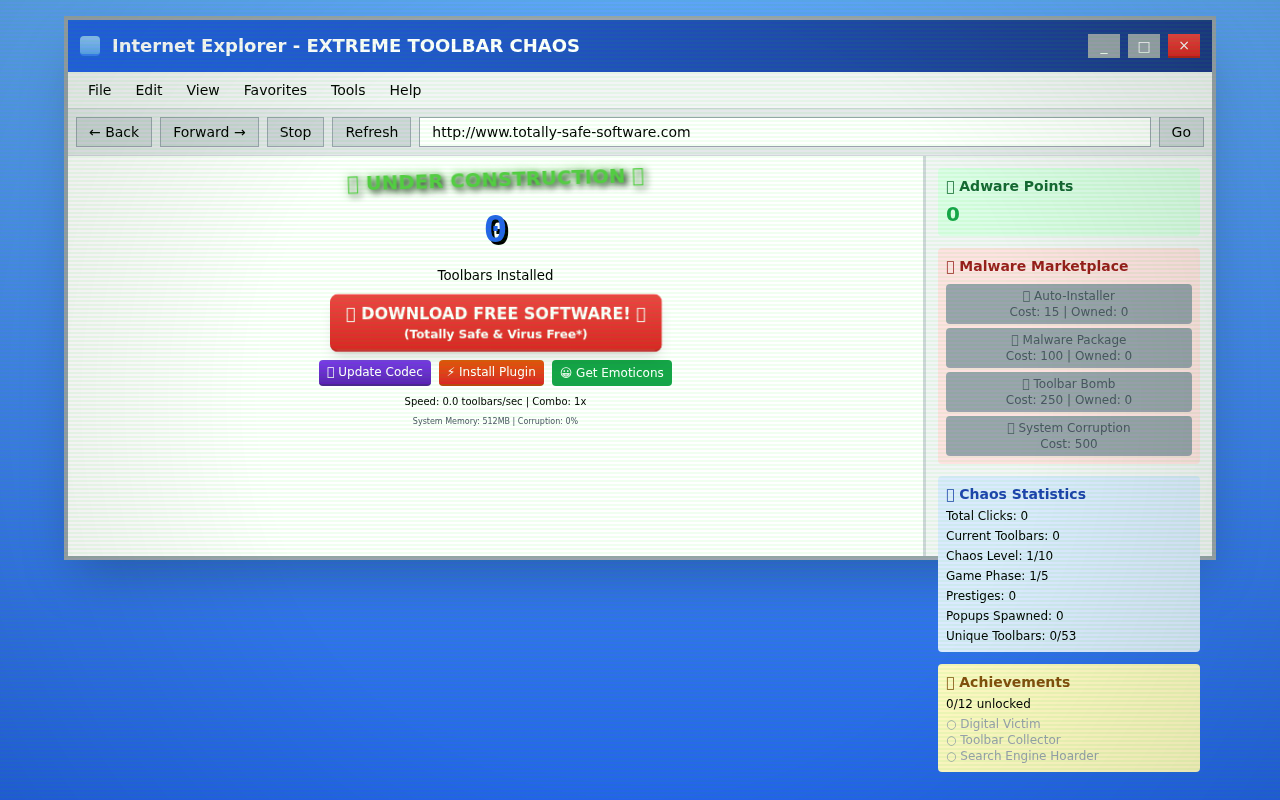Click the DOWNLOAD FREE SOFTWARE button

point(495,322)
